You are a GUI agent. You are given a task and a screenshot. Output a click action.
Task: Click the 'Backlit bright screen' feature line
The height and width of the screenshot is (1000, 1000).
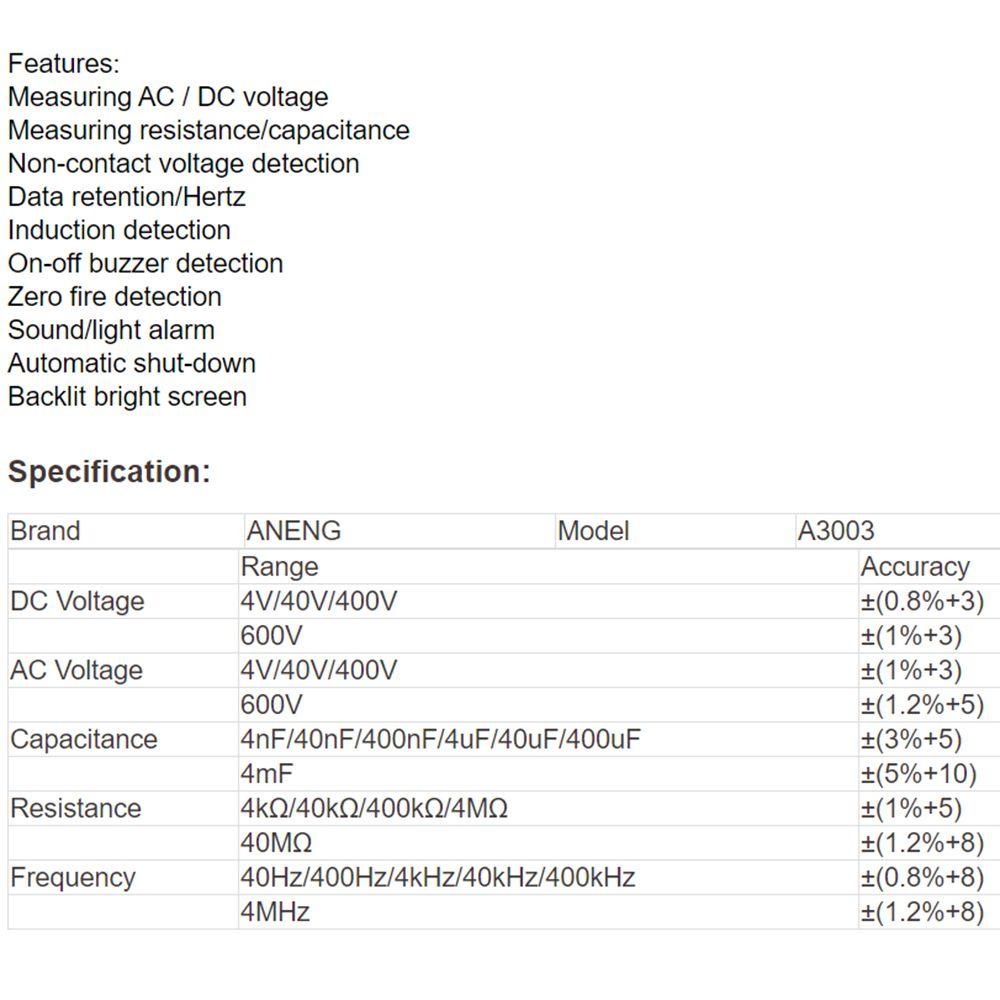point(127,396)
